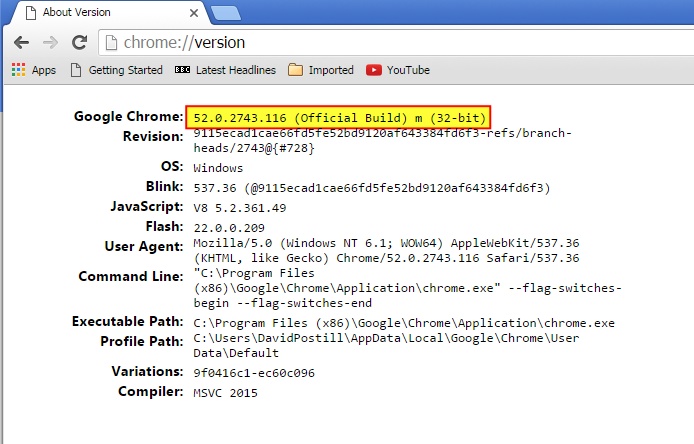Image resolution: width=694 pixels, height=444 pixels.
Task: Click Flash version 22.0.0.209
Action: (x=229, y=228)
